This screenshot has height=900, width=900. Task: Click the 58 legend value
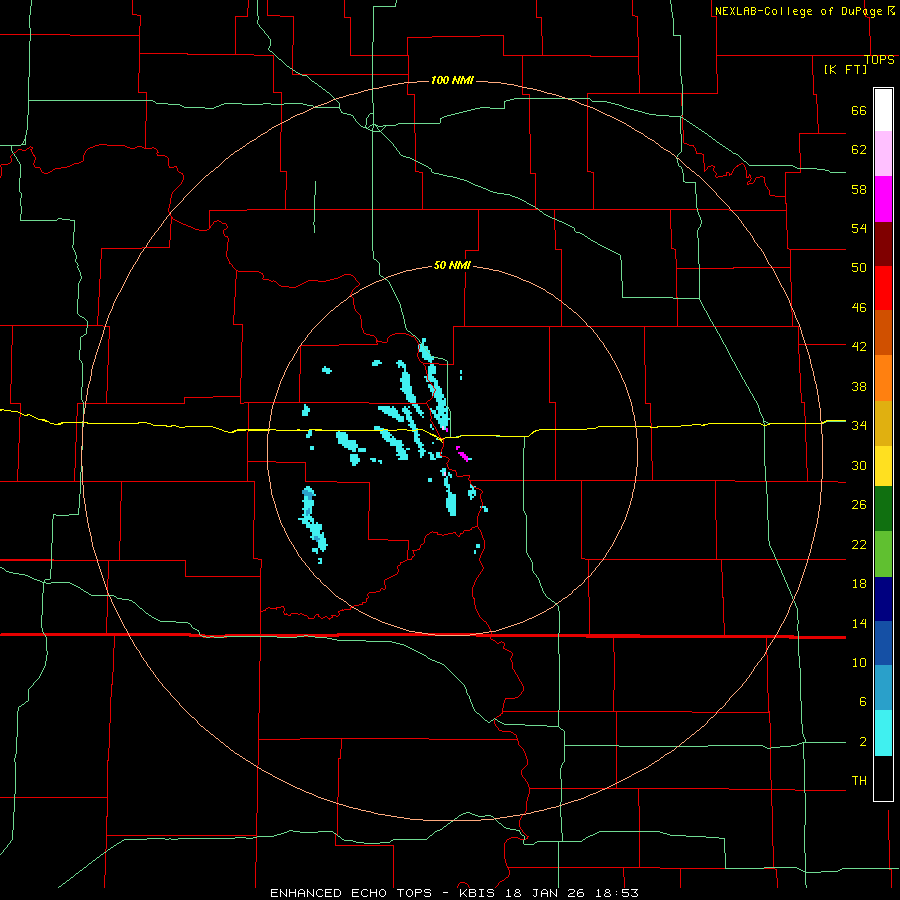859,189
